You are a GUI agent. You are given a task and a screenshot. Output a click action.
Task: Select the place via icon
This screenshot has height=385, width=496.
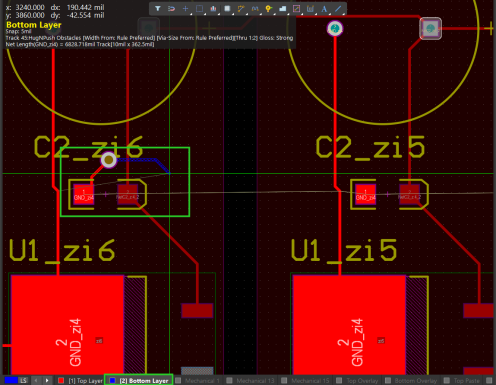(269, 9)
